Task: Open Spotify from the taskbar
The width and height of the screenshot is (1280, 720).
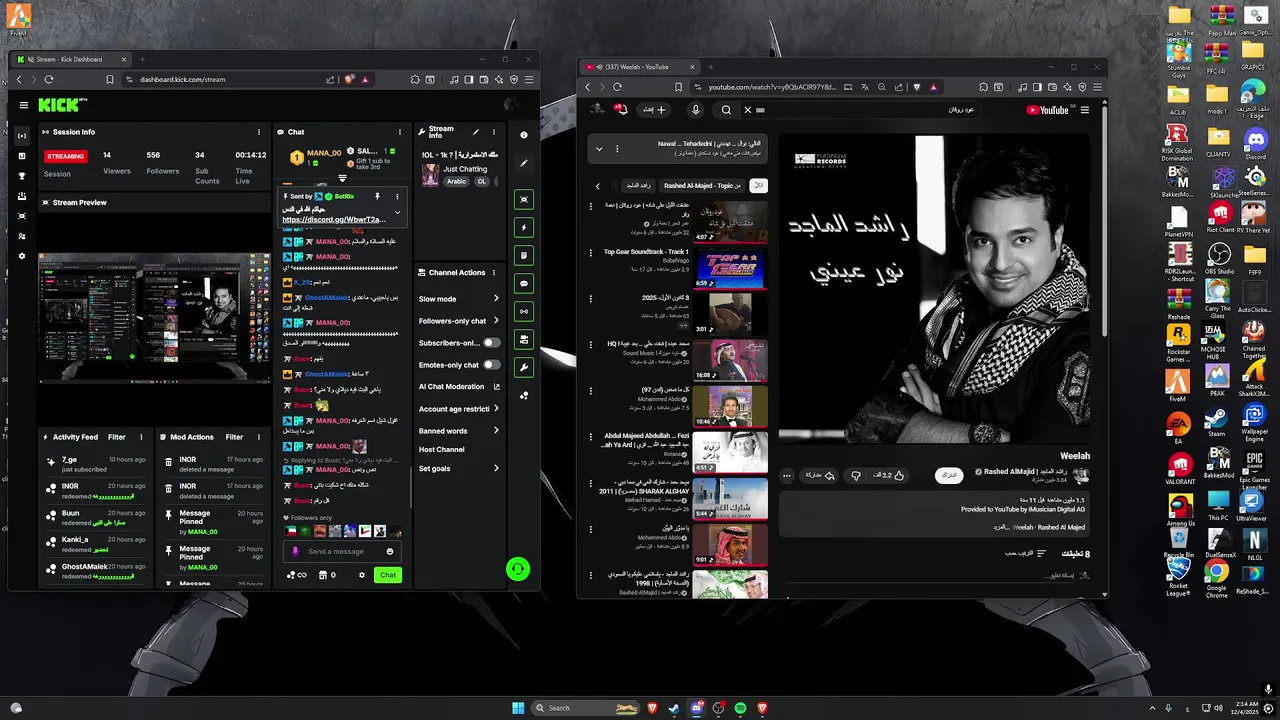Action: click(x=740, y=708)
